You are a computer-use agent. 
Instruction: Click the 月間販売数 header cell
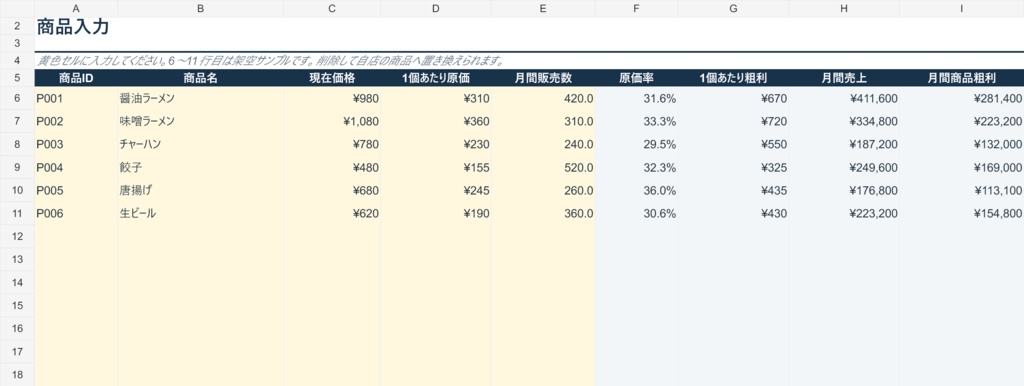coord(543,78)
